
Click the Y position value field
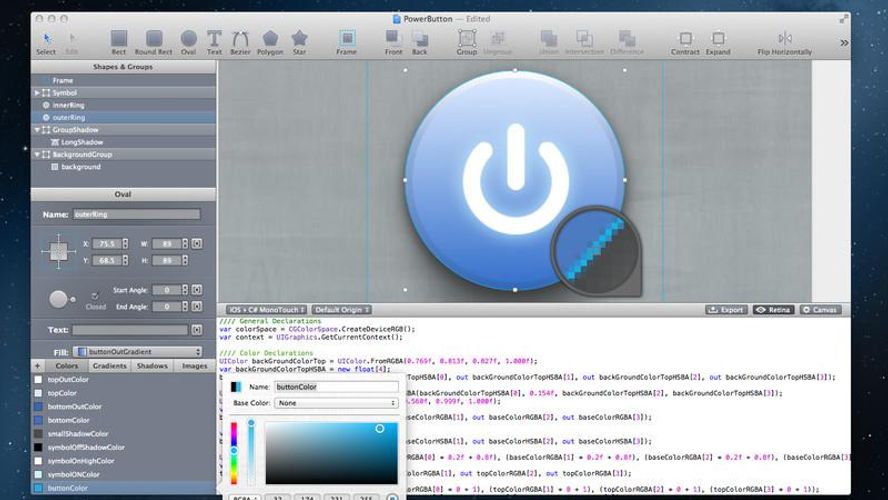click(x=107, y=260)
